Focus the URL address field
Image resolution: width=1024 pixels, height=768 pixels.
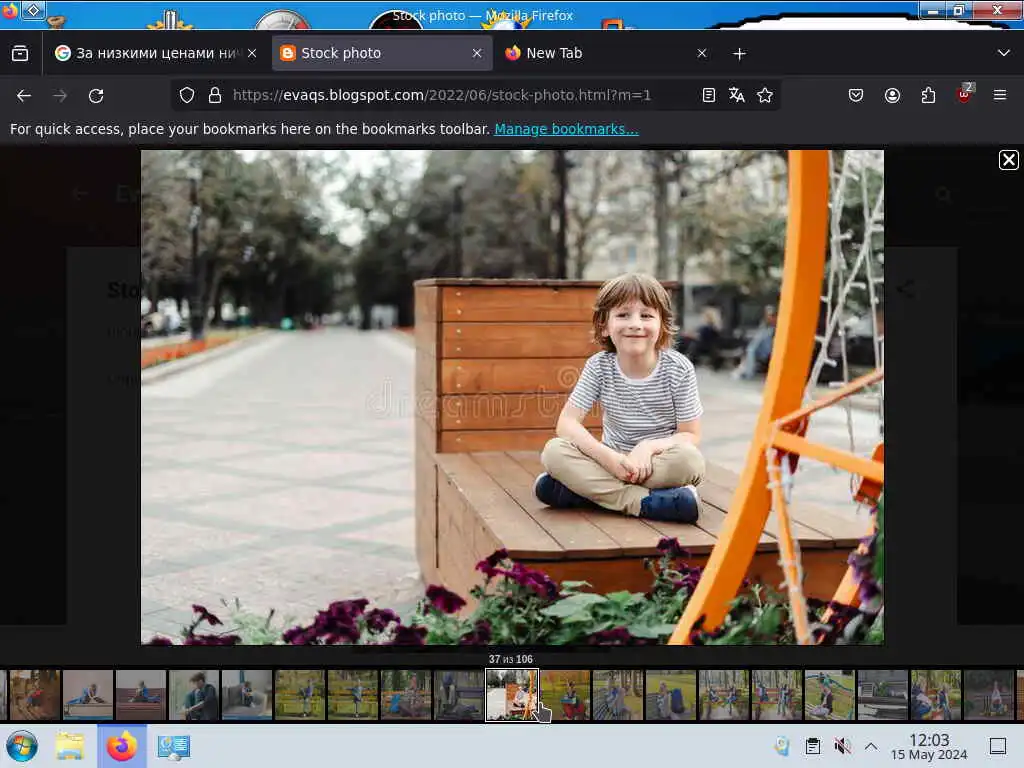click(441, 95)
